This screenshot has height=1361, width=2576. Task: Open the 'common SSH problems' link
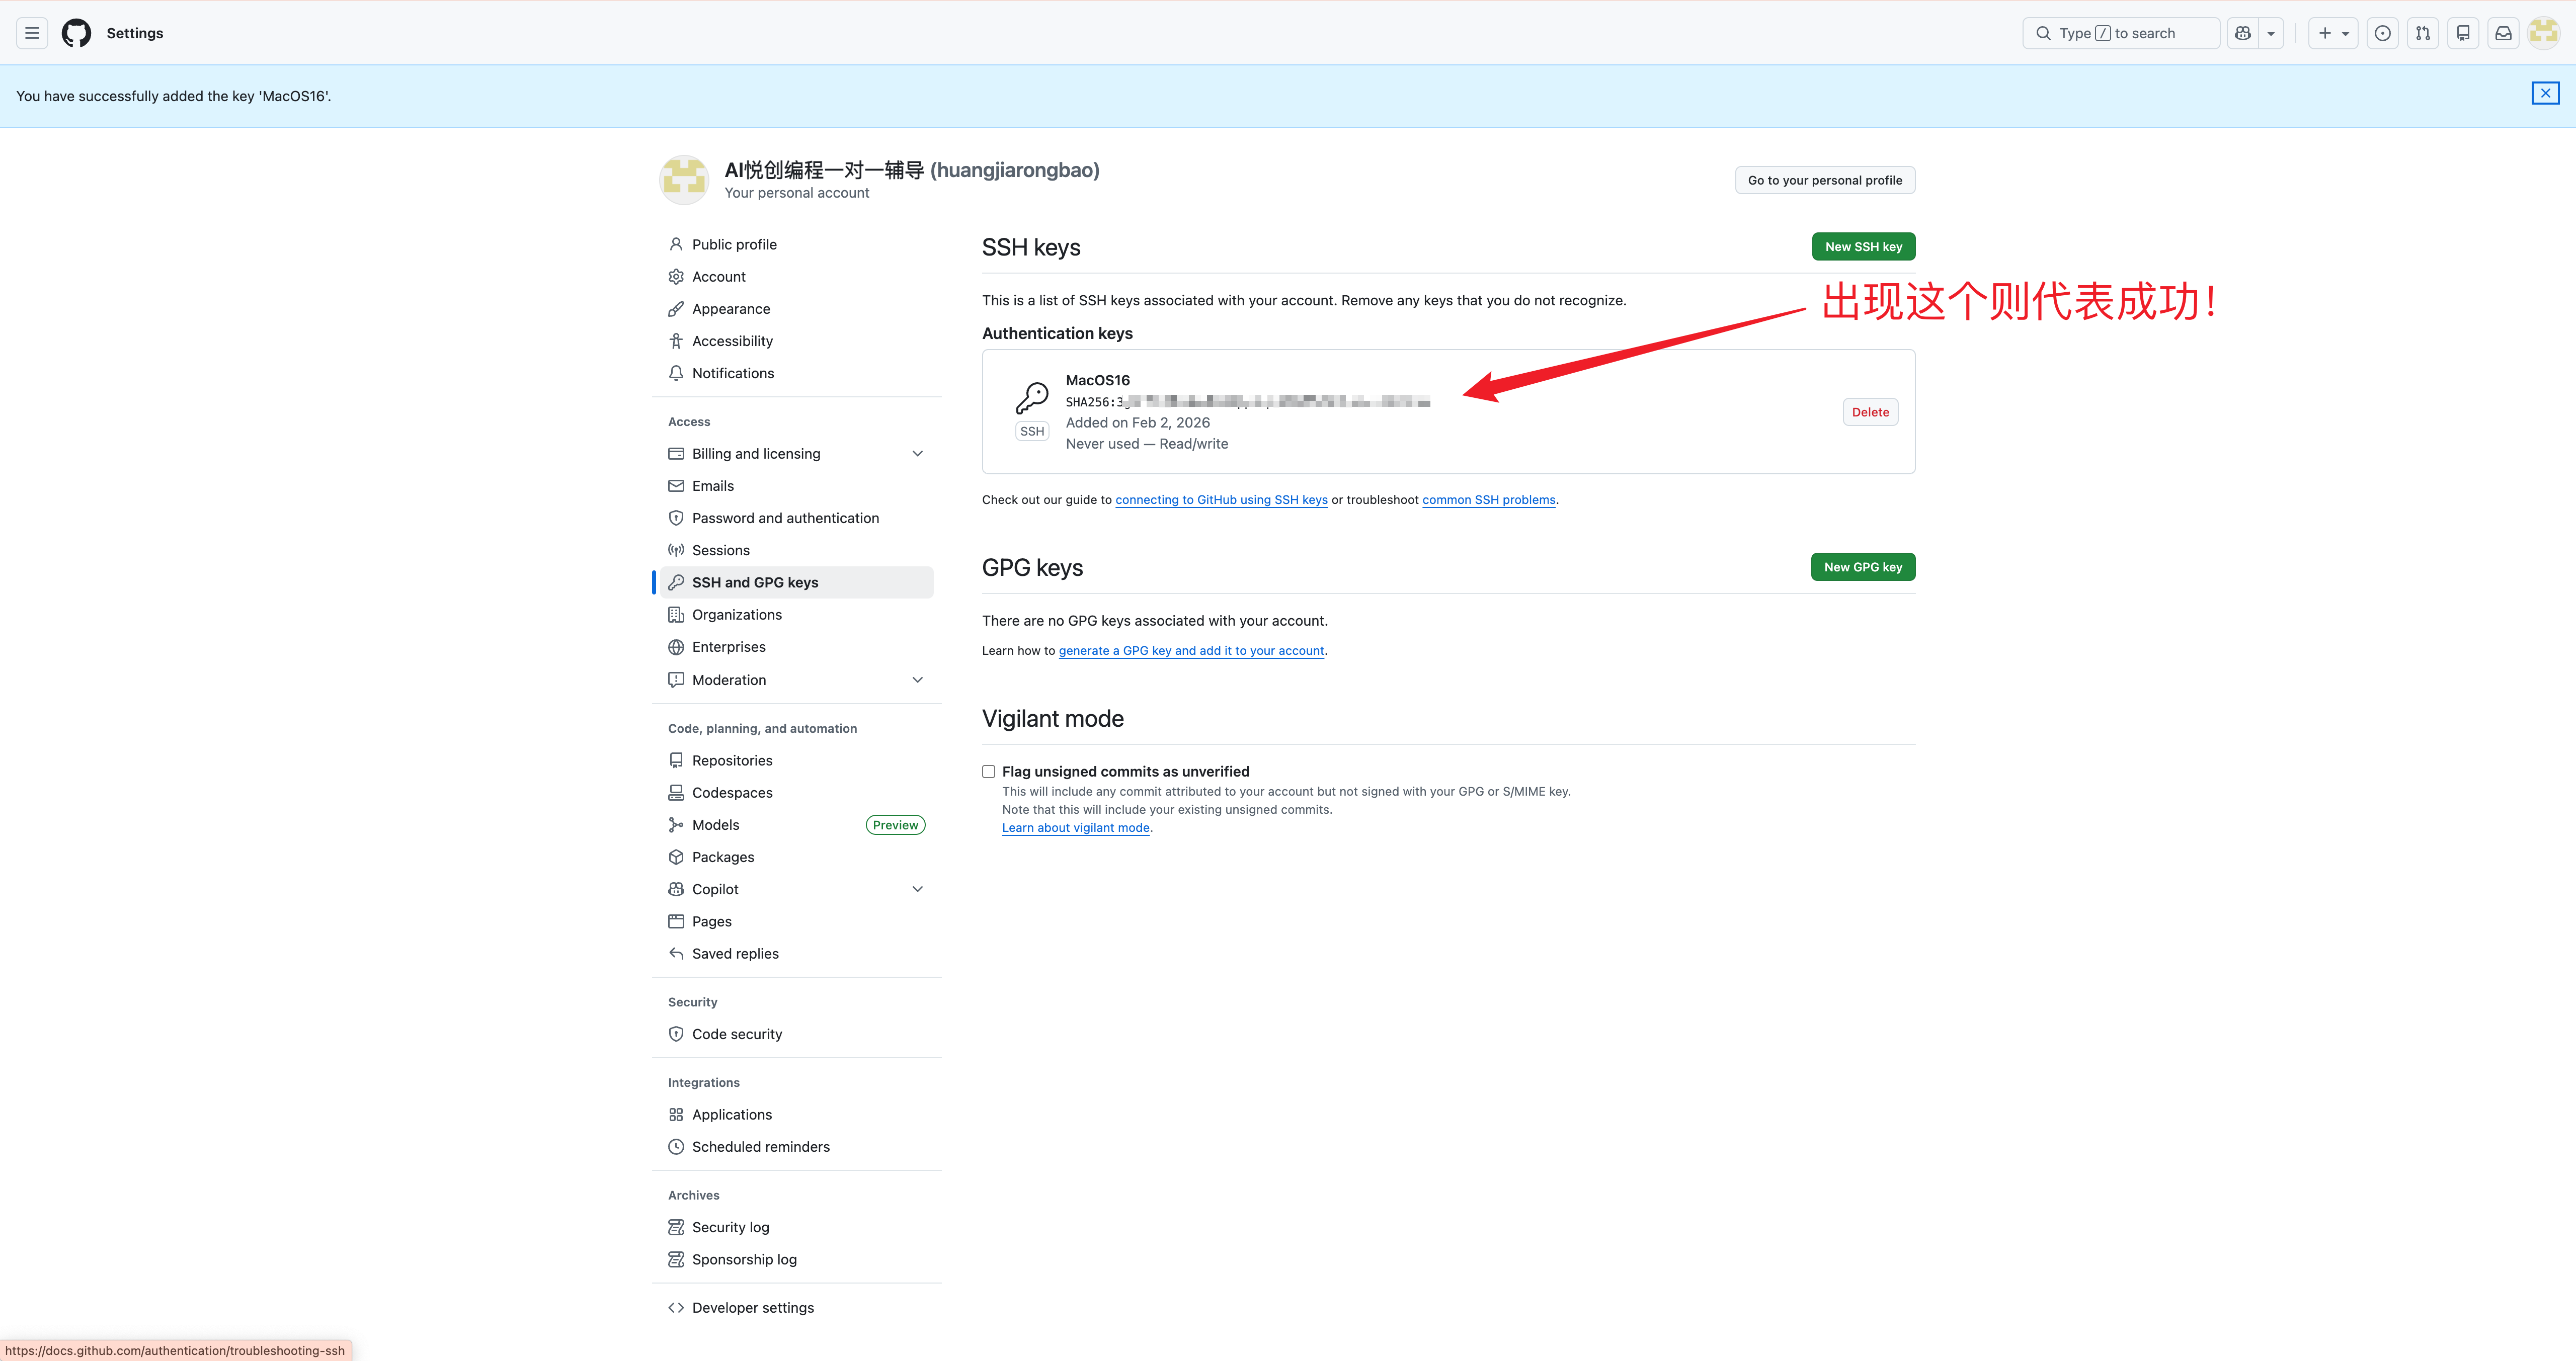(x=1488, y=500)
